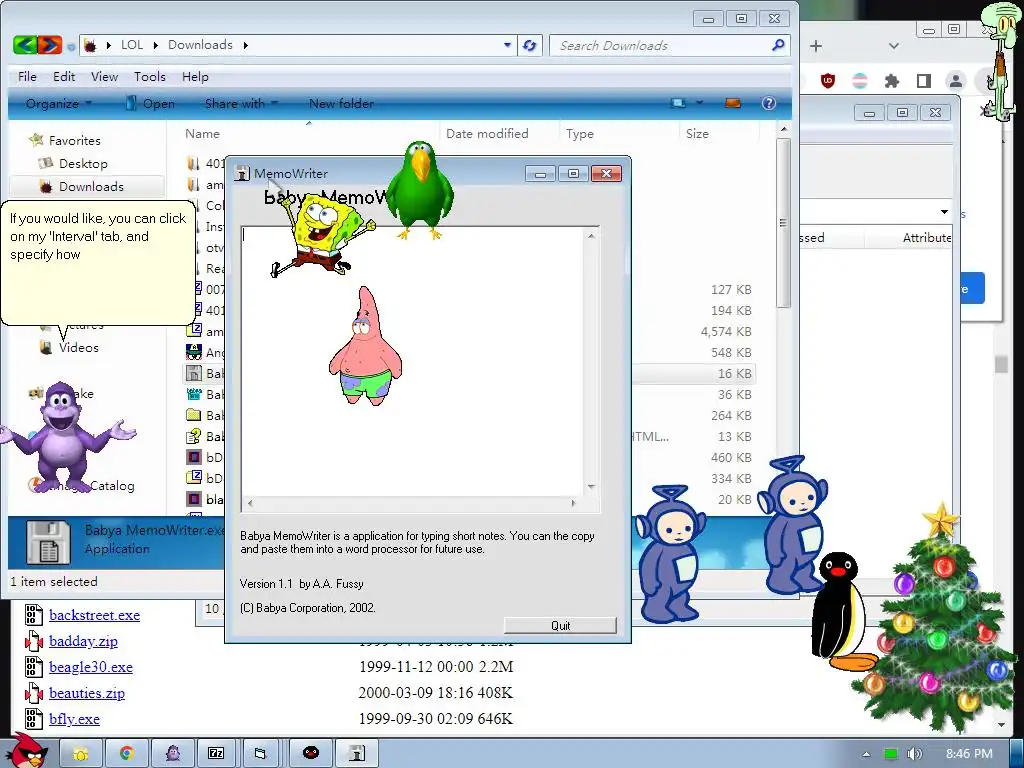Select the file sized 4,574 KB

(726, 331)
